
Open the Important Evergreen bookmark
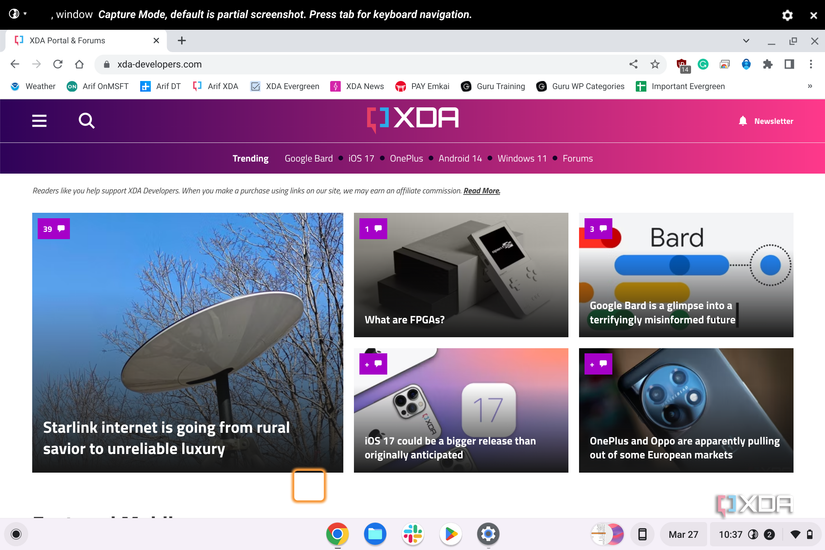[680, 86]
